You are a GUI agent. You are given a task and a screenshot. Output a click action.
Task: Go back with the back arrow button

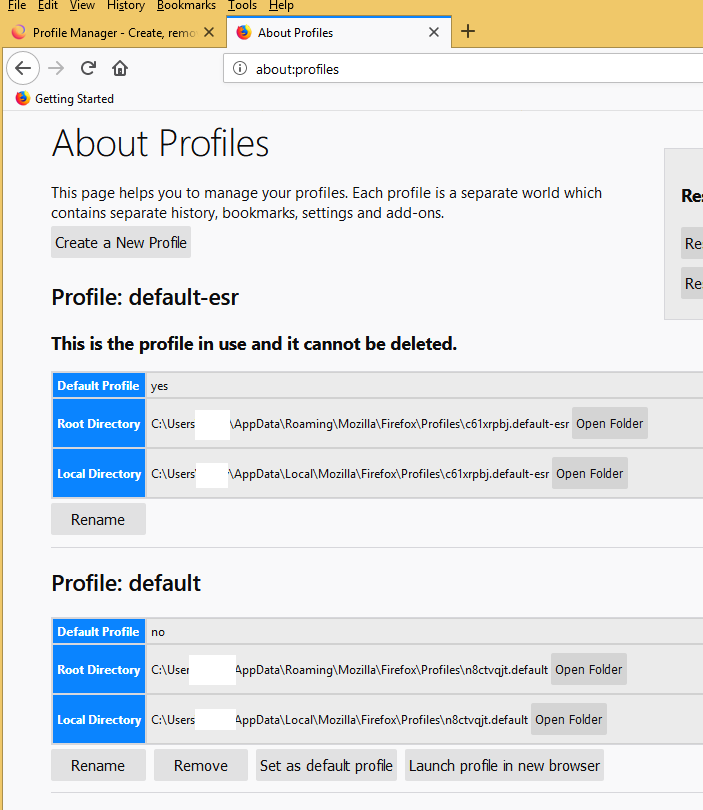(x=23, y=68)
